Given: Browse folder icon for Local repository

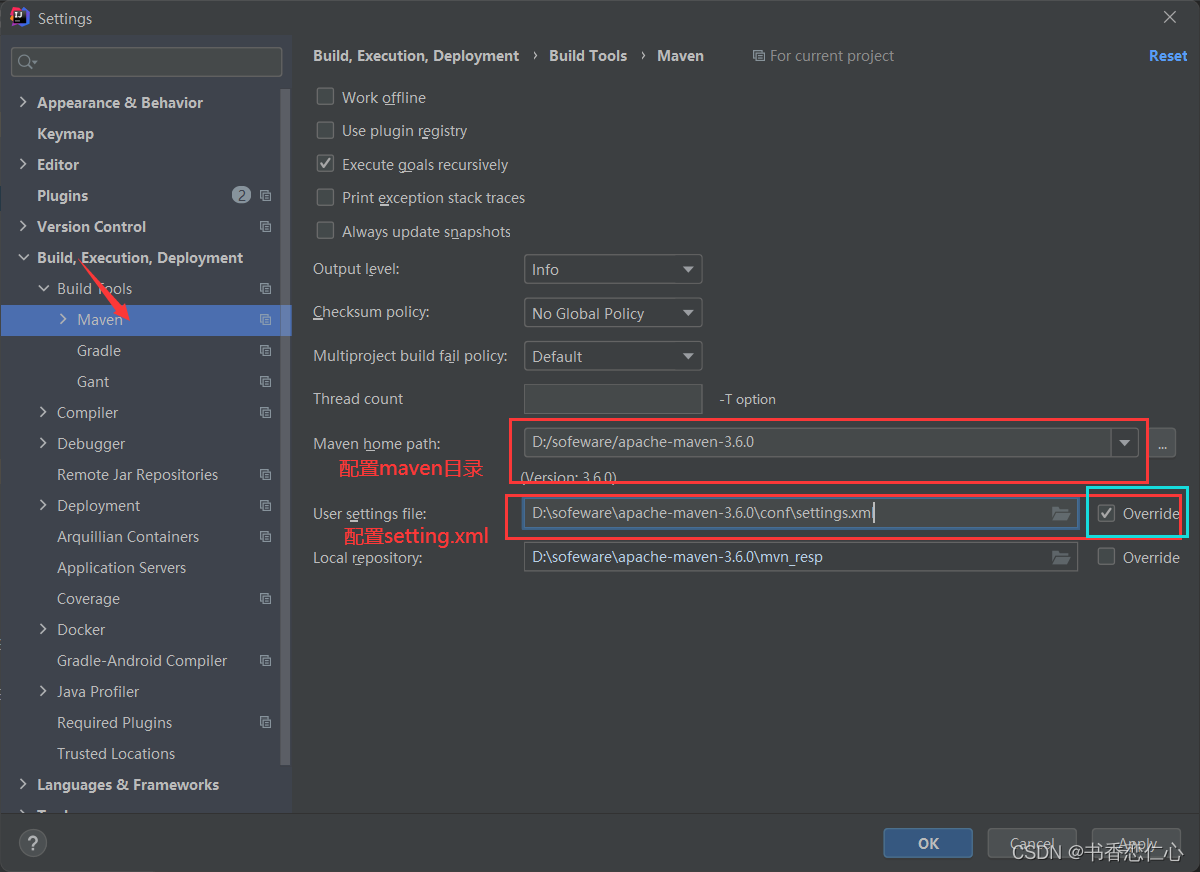Looking at the screenshot, I should tap(1061, 557).
